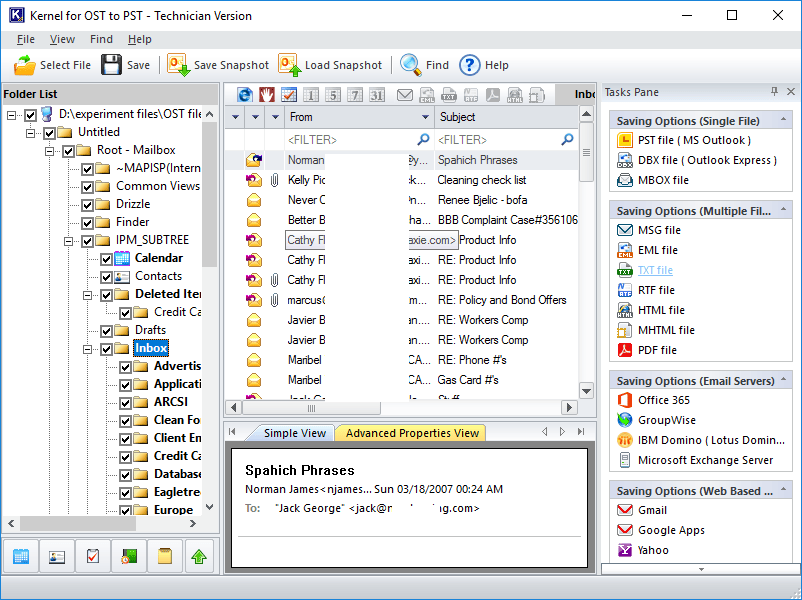Open the Help menu
Image resolution: width=802 pixels, height=600 pixels.
(140, 39)
